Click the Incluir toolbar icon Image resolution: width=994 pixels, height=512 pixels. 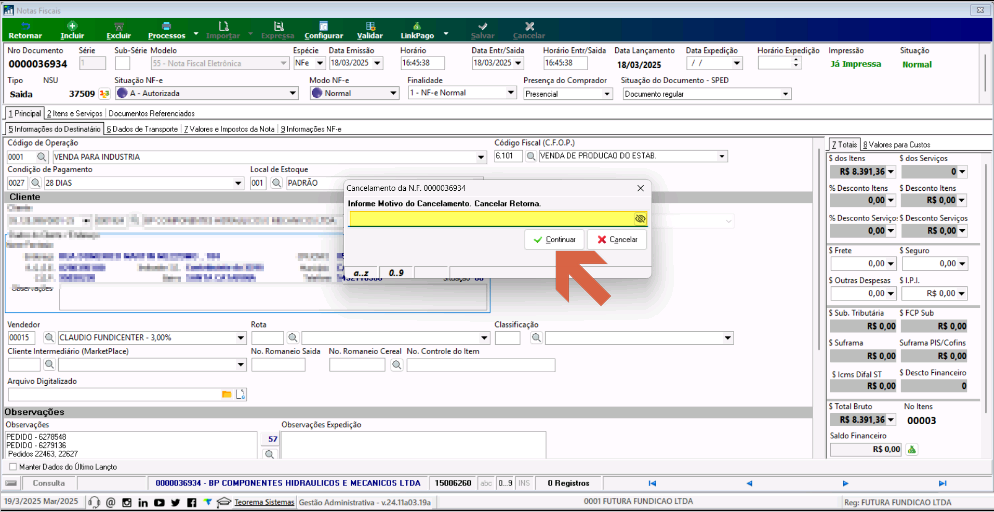72,26
